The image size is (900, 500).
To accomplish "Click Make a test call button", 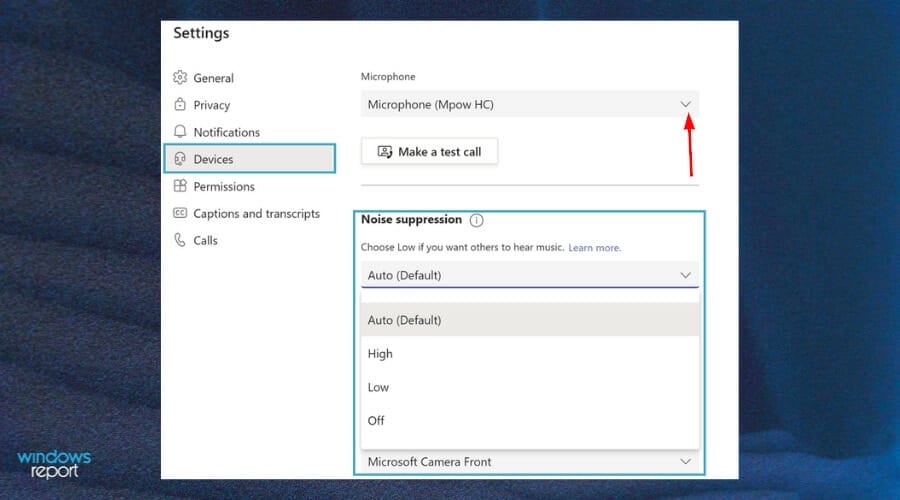I will point(429,152).
